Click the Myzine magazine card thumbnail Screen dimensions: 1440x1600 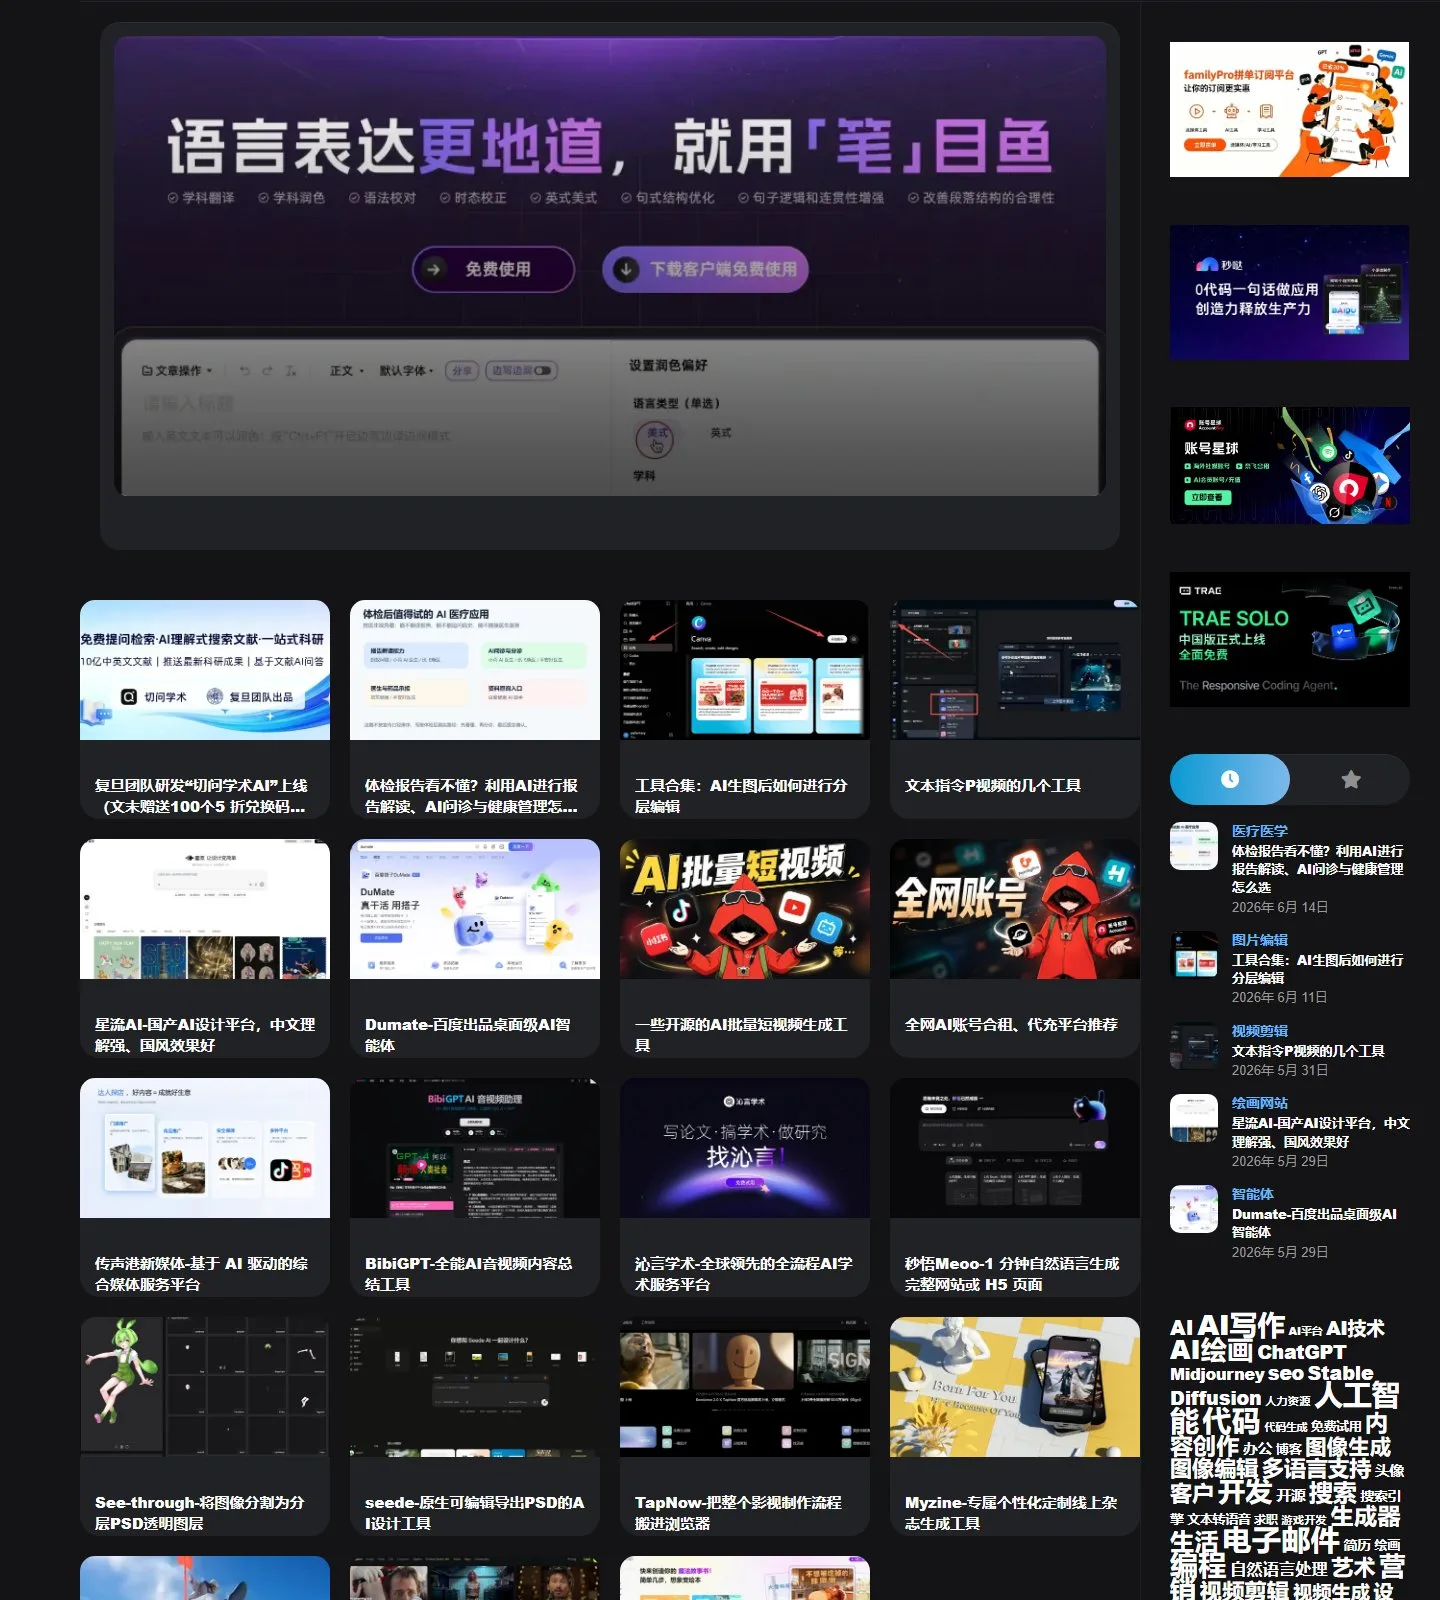tap(1015, 1387)
